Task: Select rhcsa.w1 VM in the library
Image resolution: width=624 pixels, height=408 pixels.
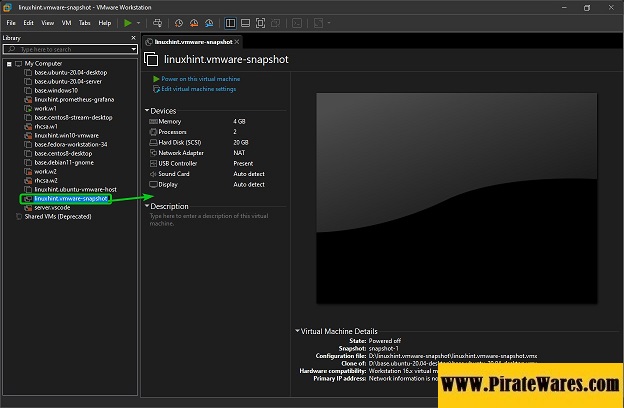Action: 46,126
